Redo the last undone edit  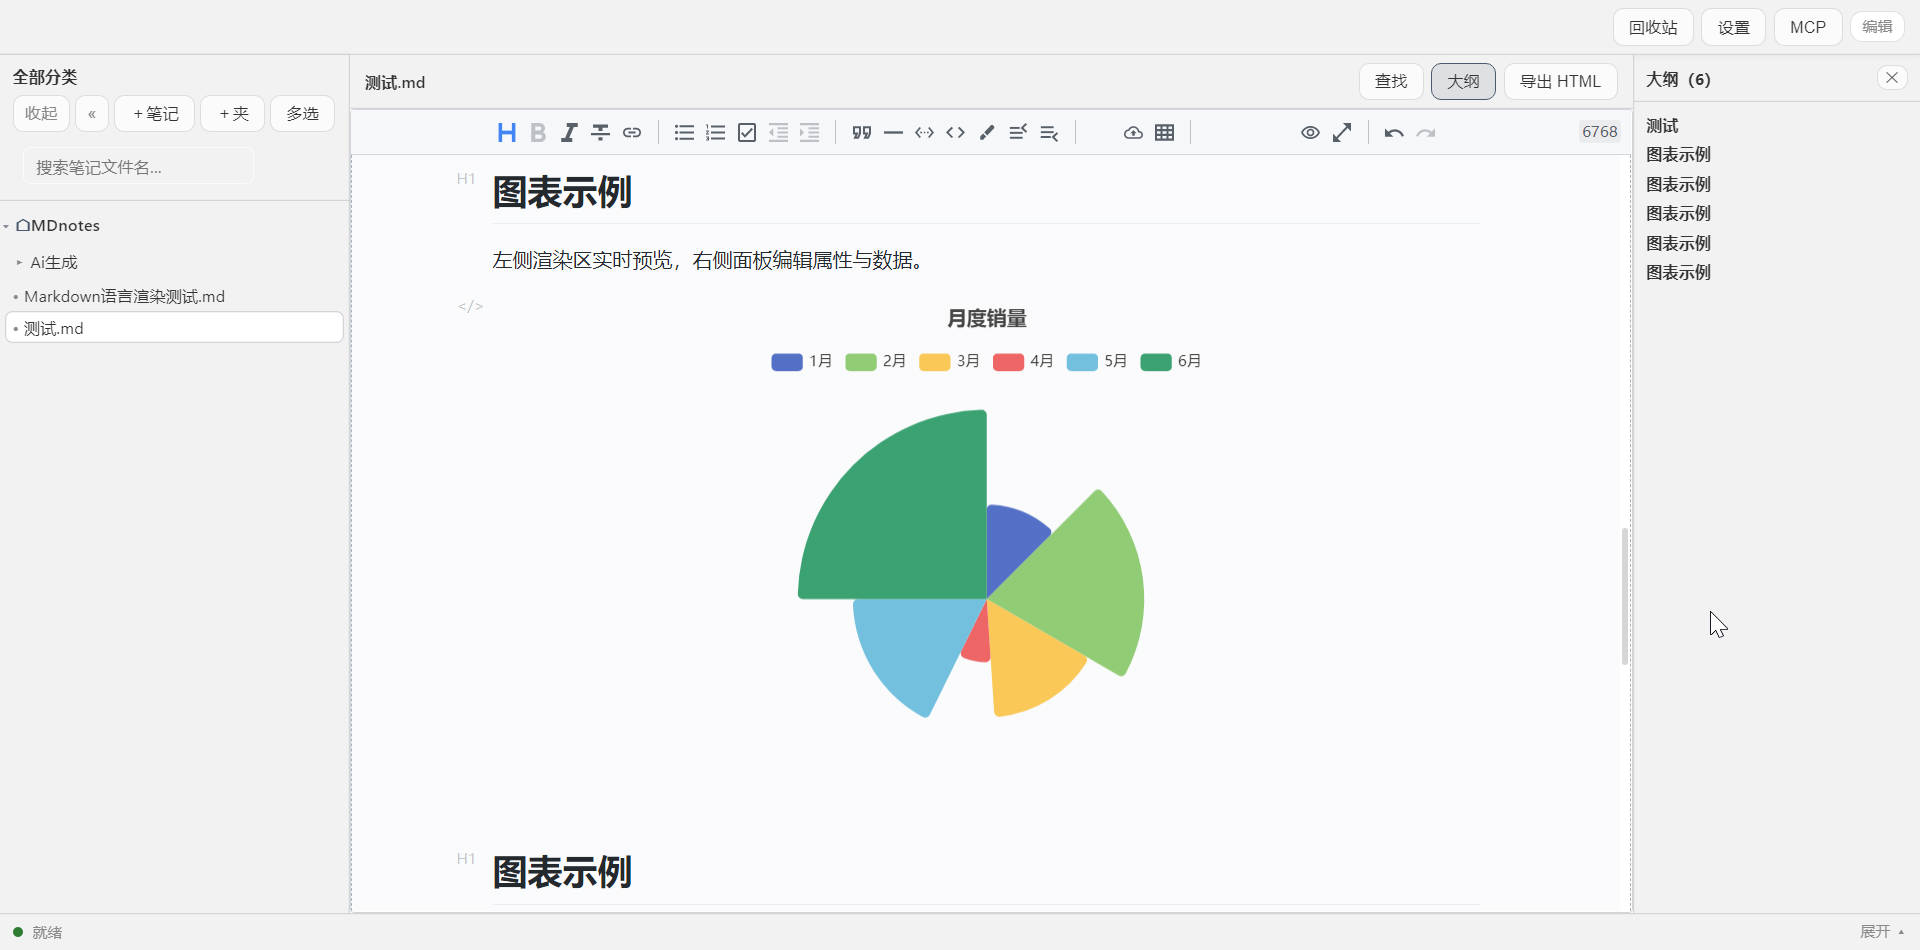(x=1426, y=132)
